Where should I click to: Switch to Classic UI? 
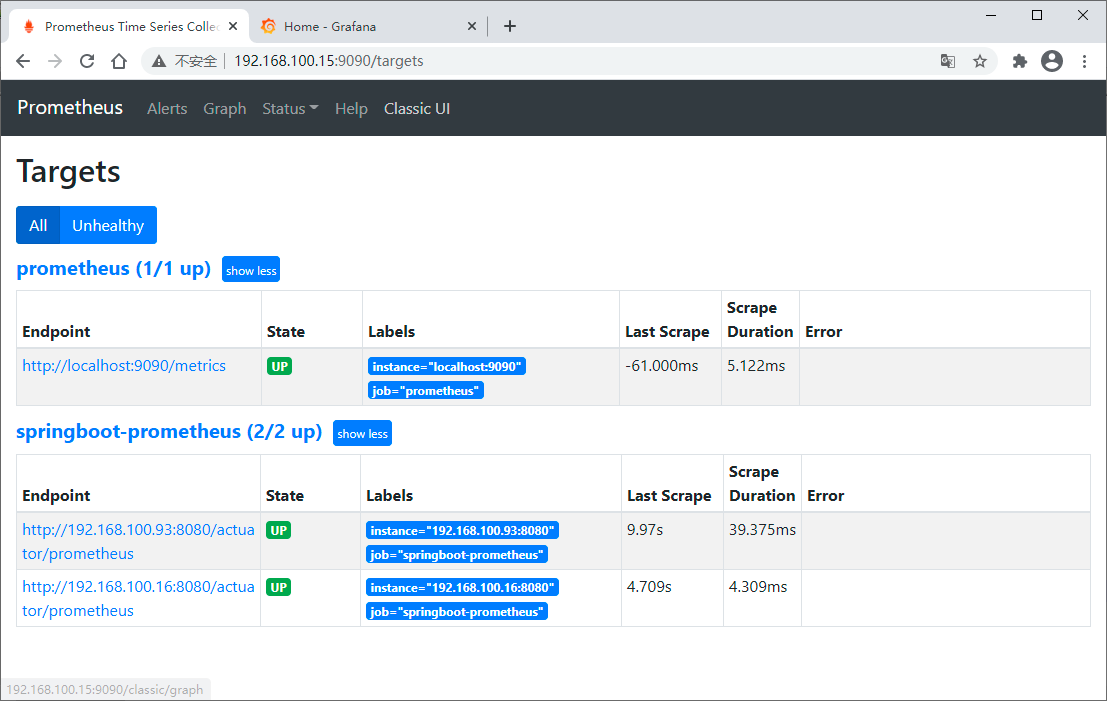click(417, 109)
